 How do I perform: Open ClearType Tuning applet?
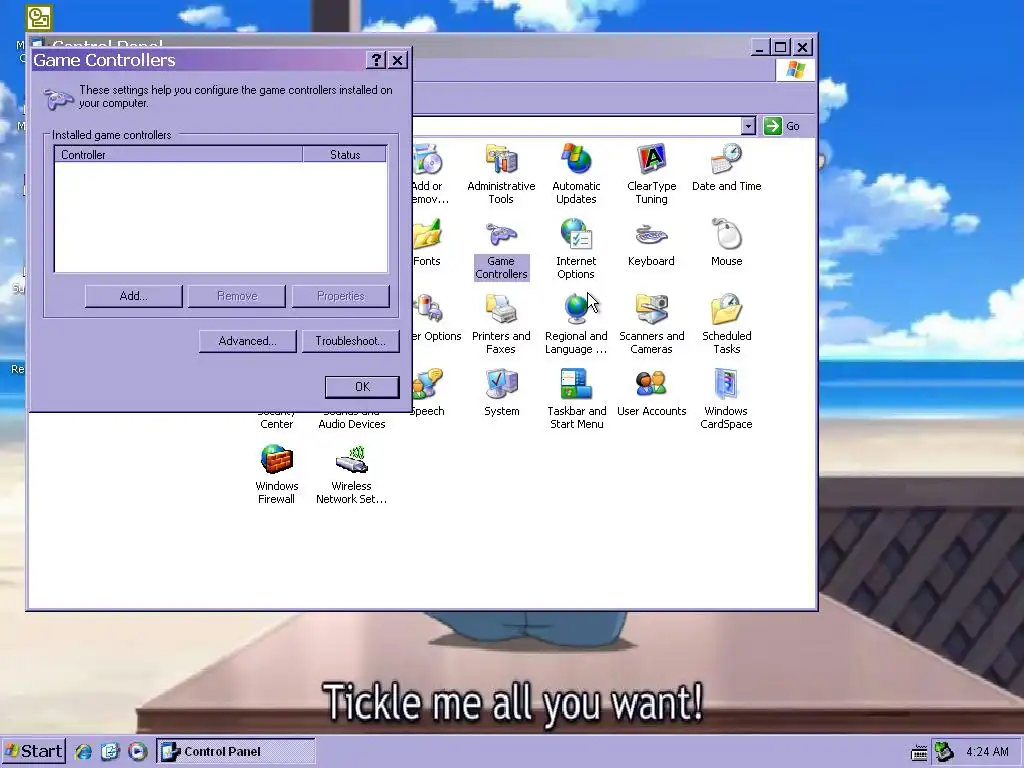click(x=651, y=174)
